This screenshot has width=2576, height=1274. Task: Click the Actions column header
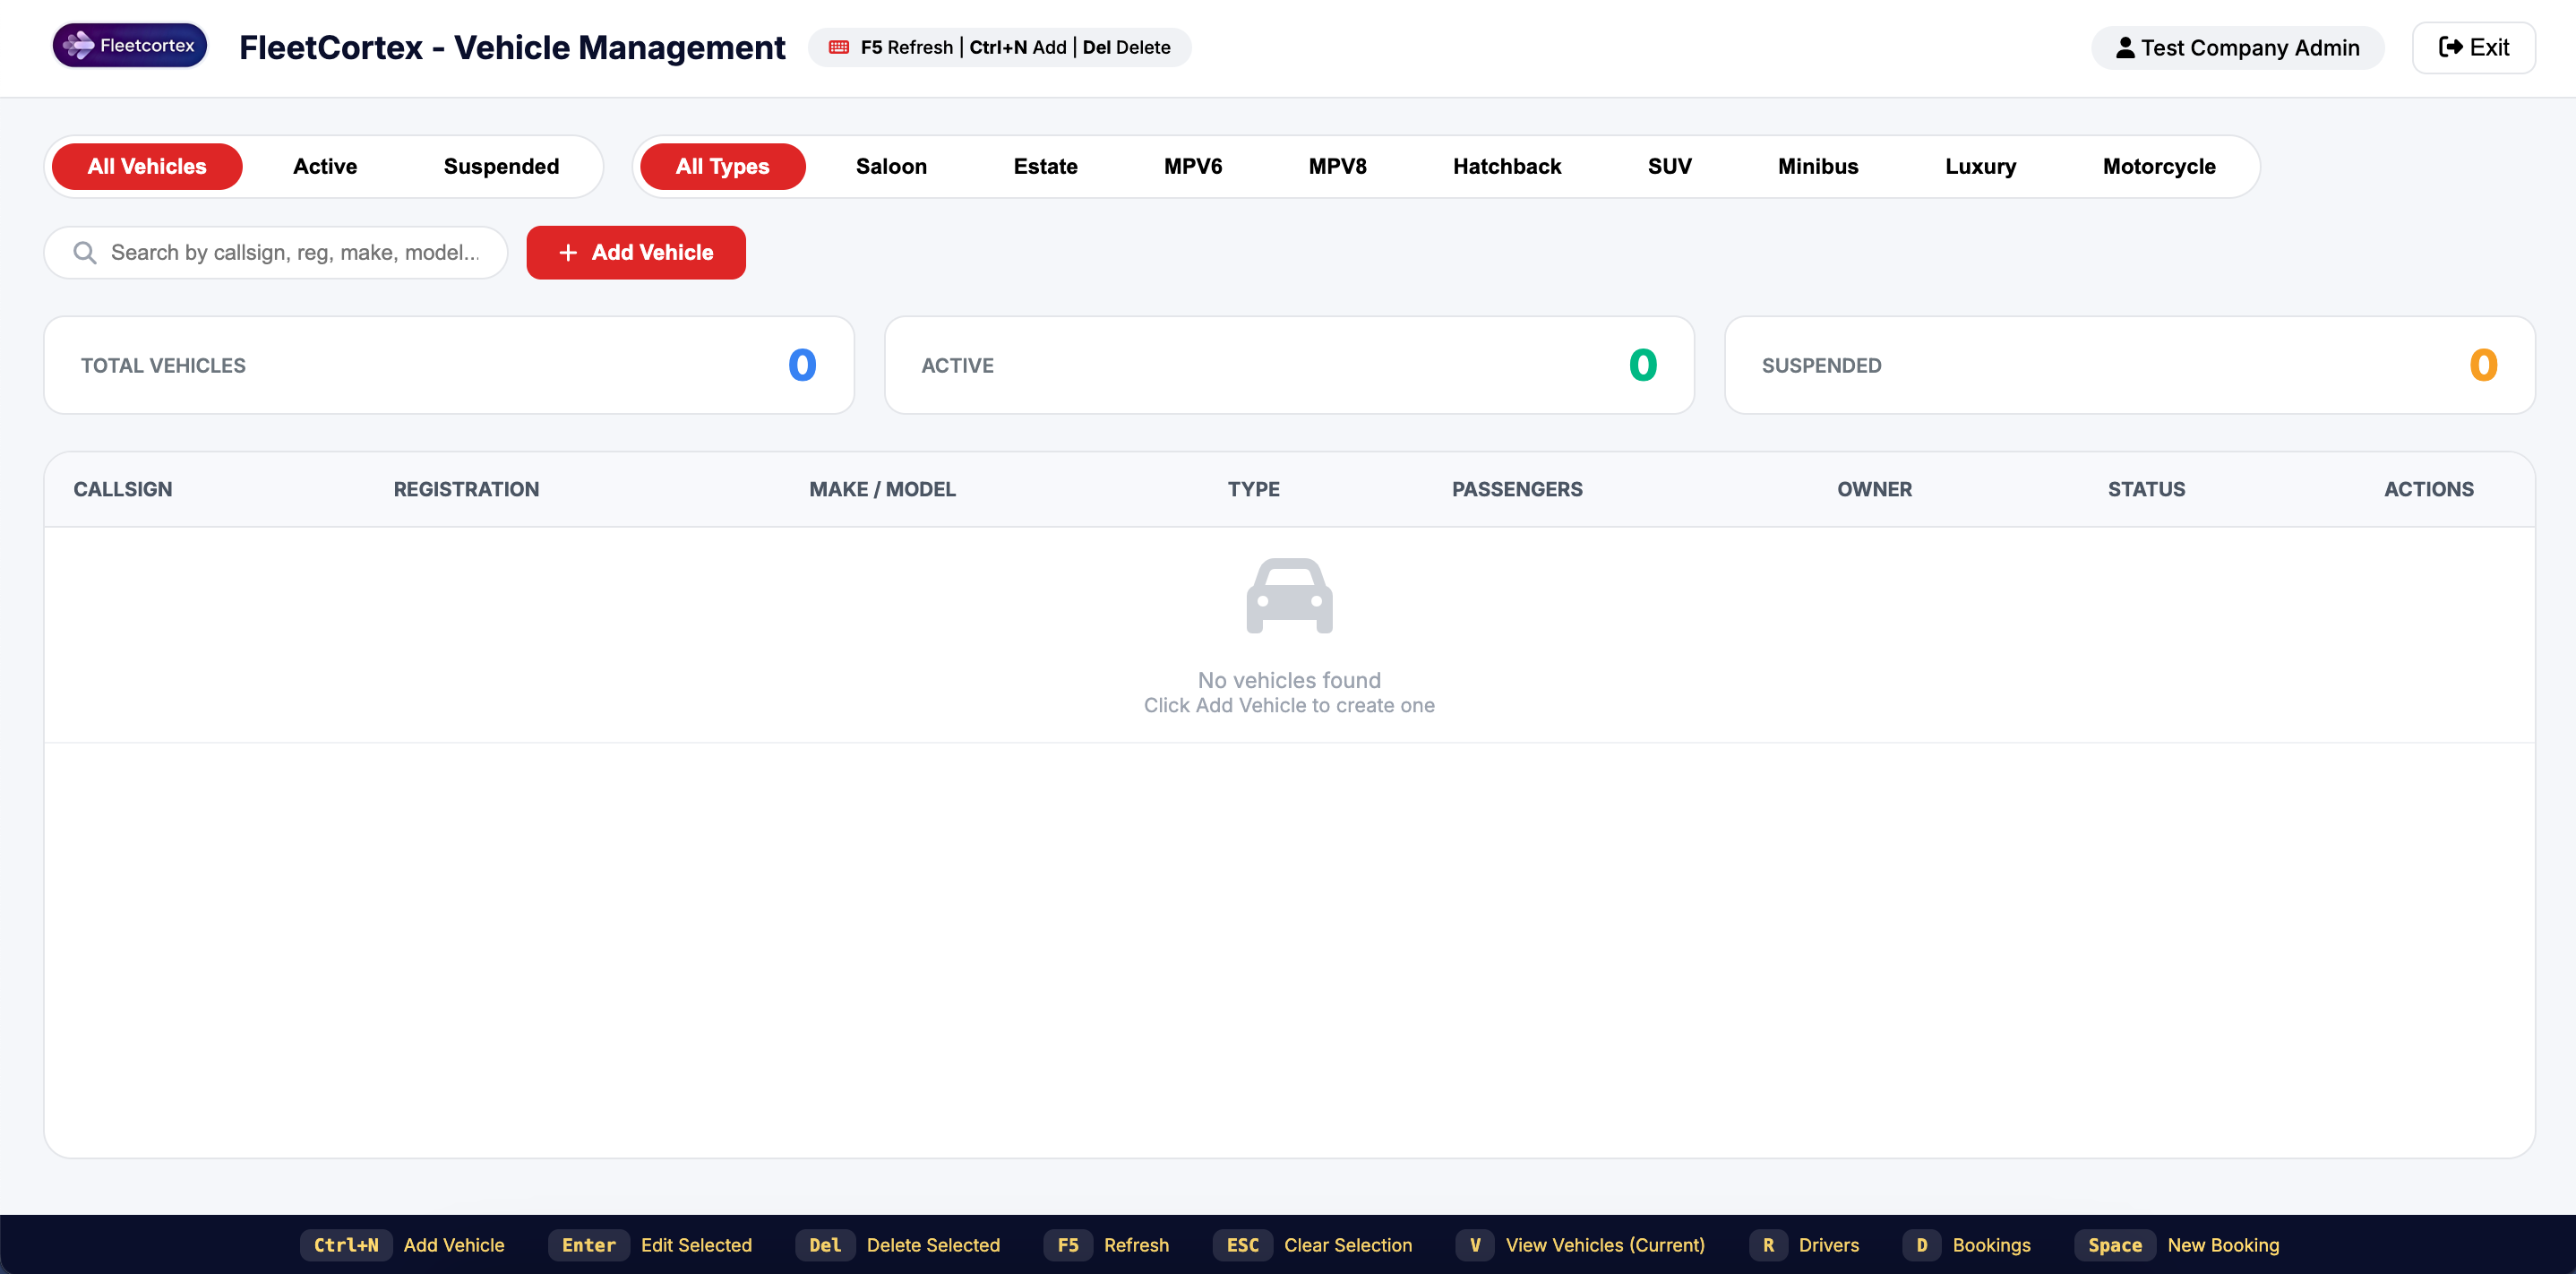2428,489
